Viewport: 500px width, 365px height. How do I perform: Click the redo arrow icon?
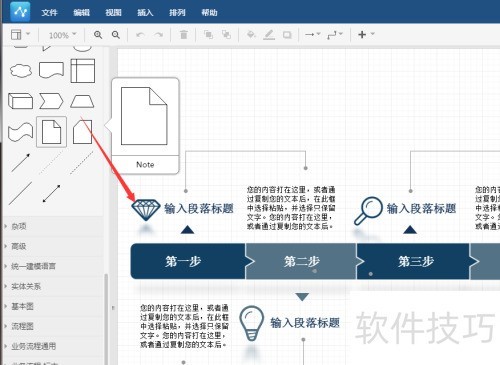click(x=159, y=35)
